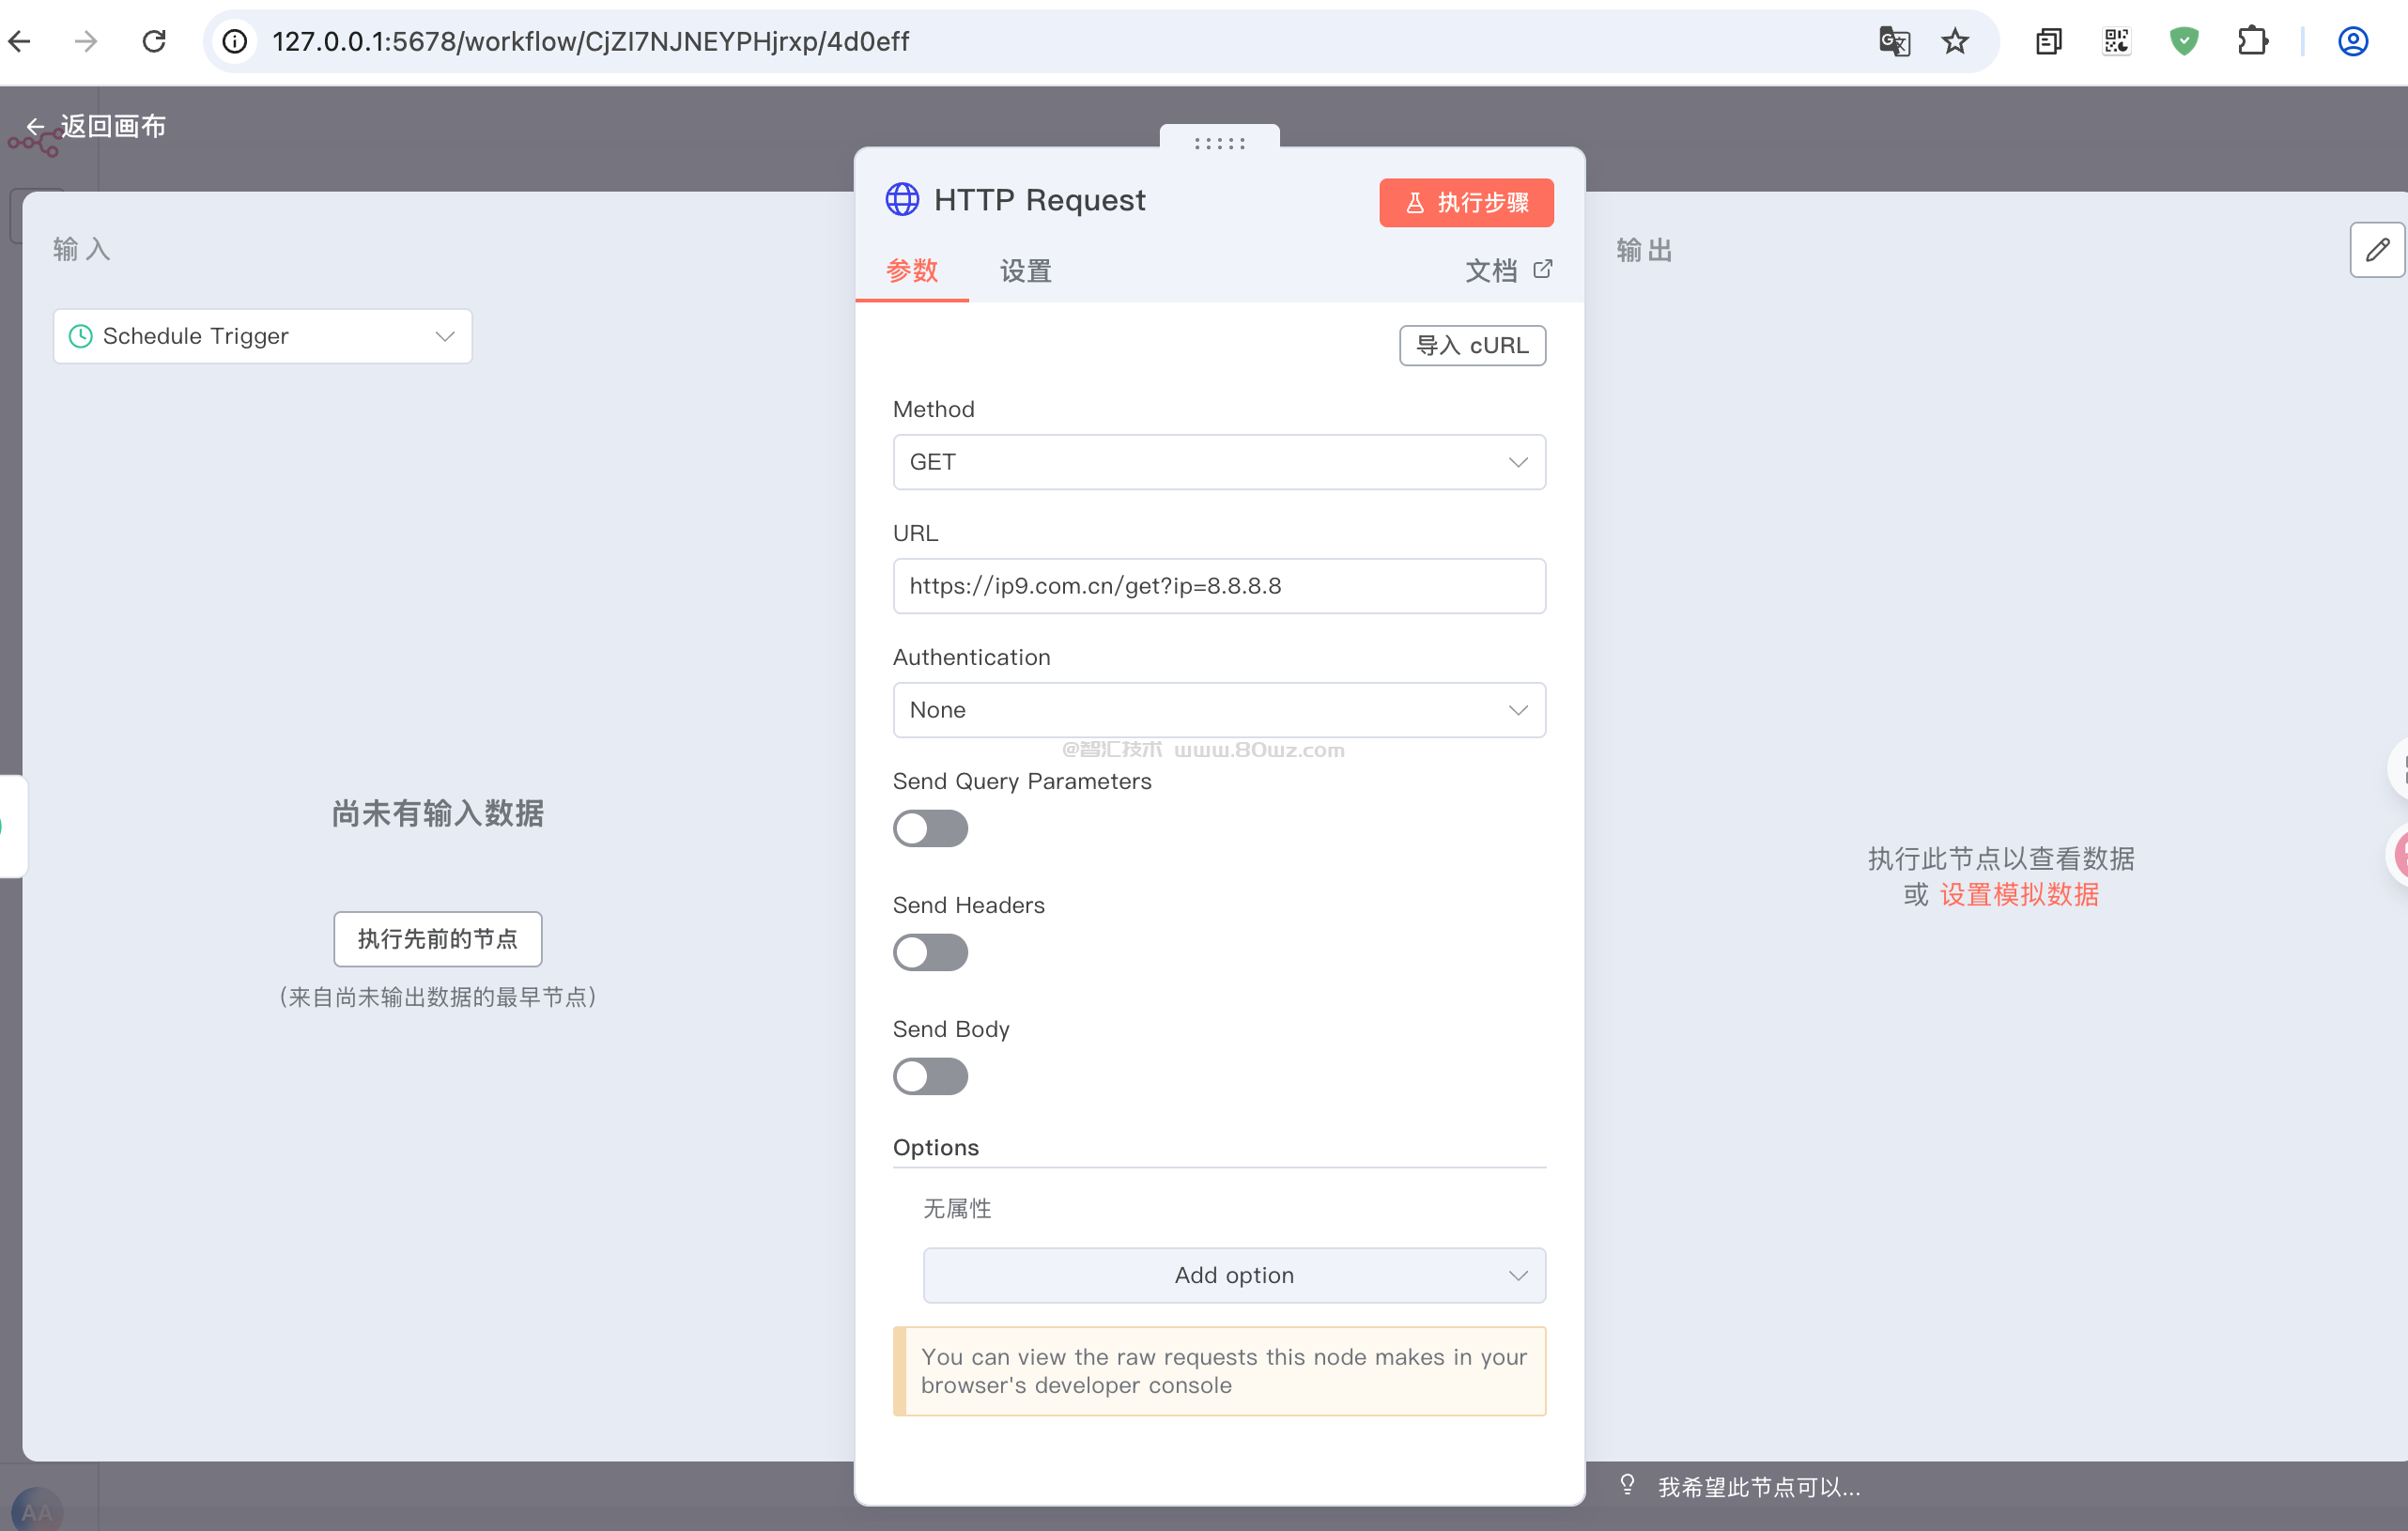This screenshot has width=2408, height=1531.
Task: Open the Schedule Trigger input selector
Action: [x=262, y=336]
